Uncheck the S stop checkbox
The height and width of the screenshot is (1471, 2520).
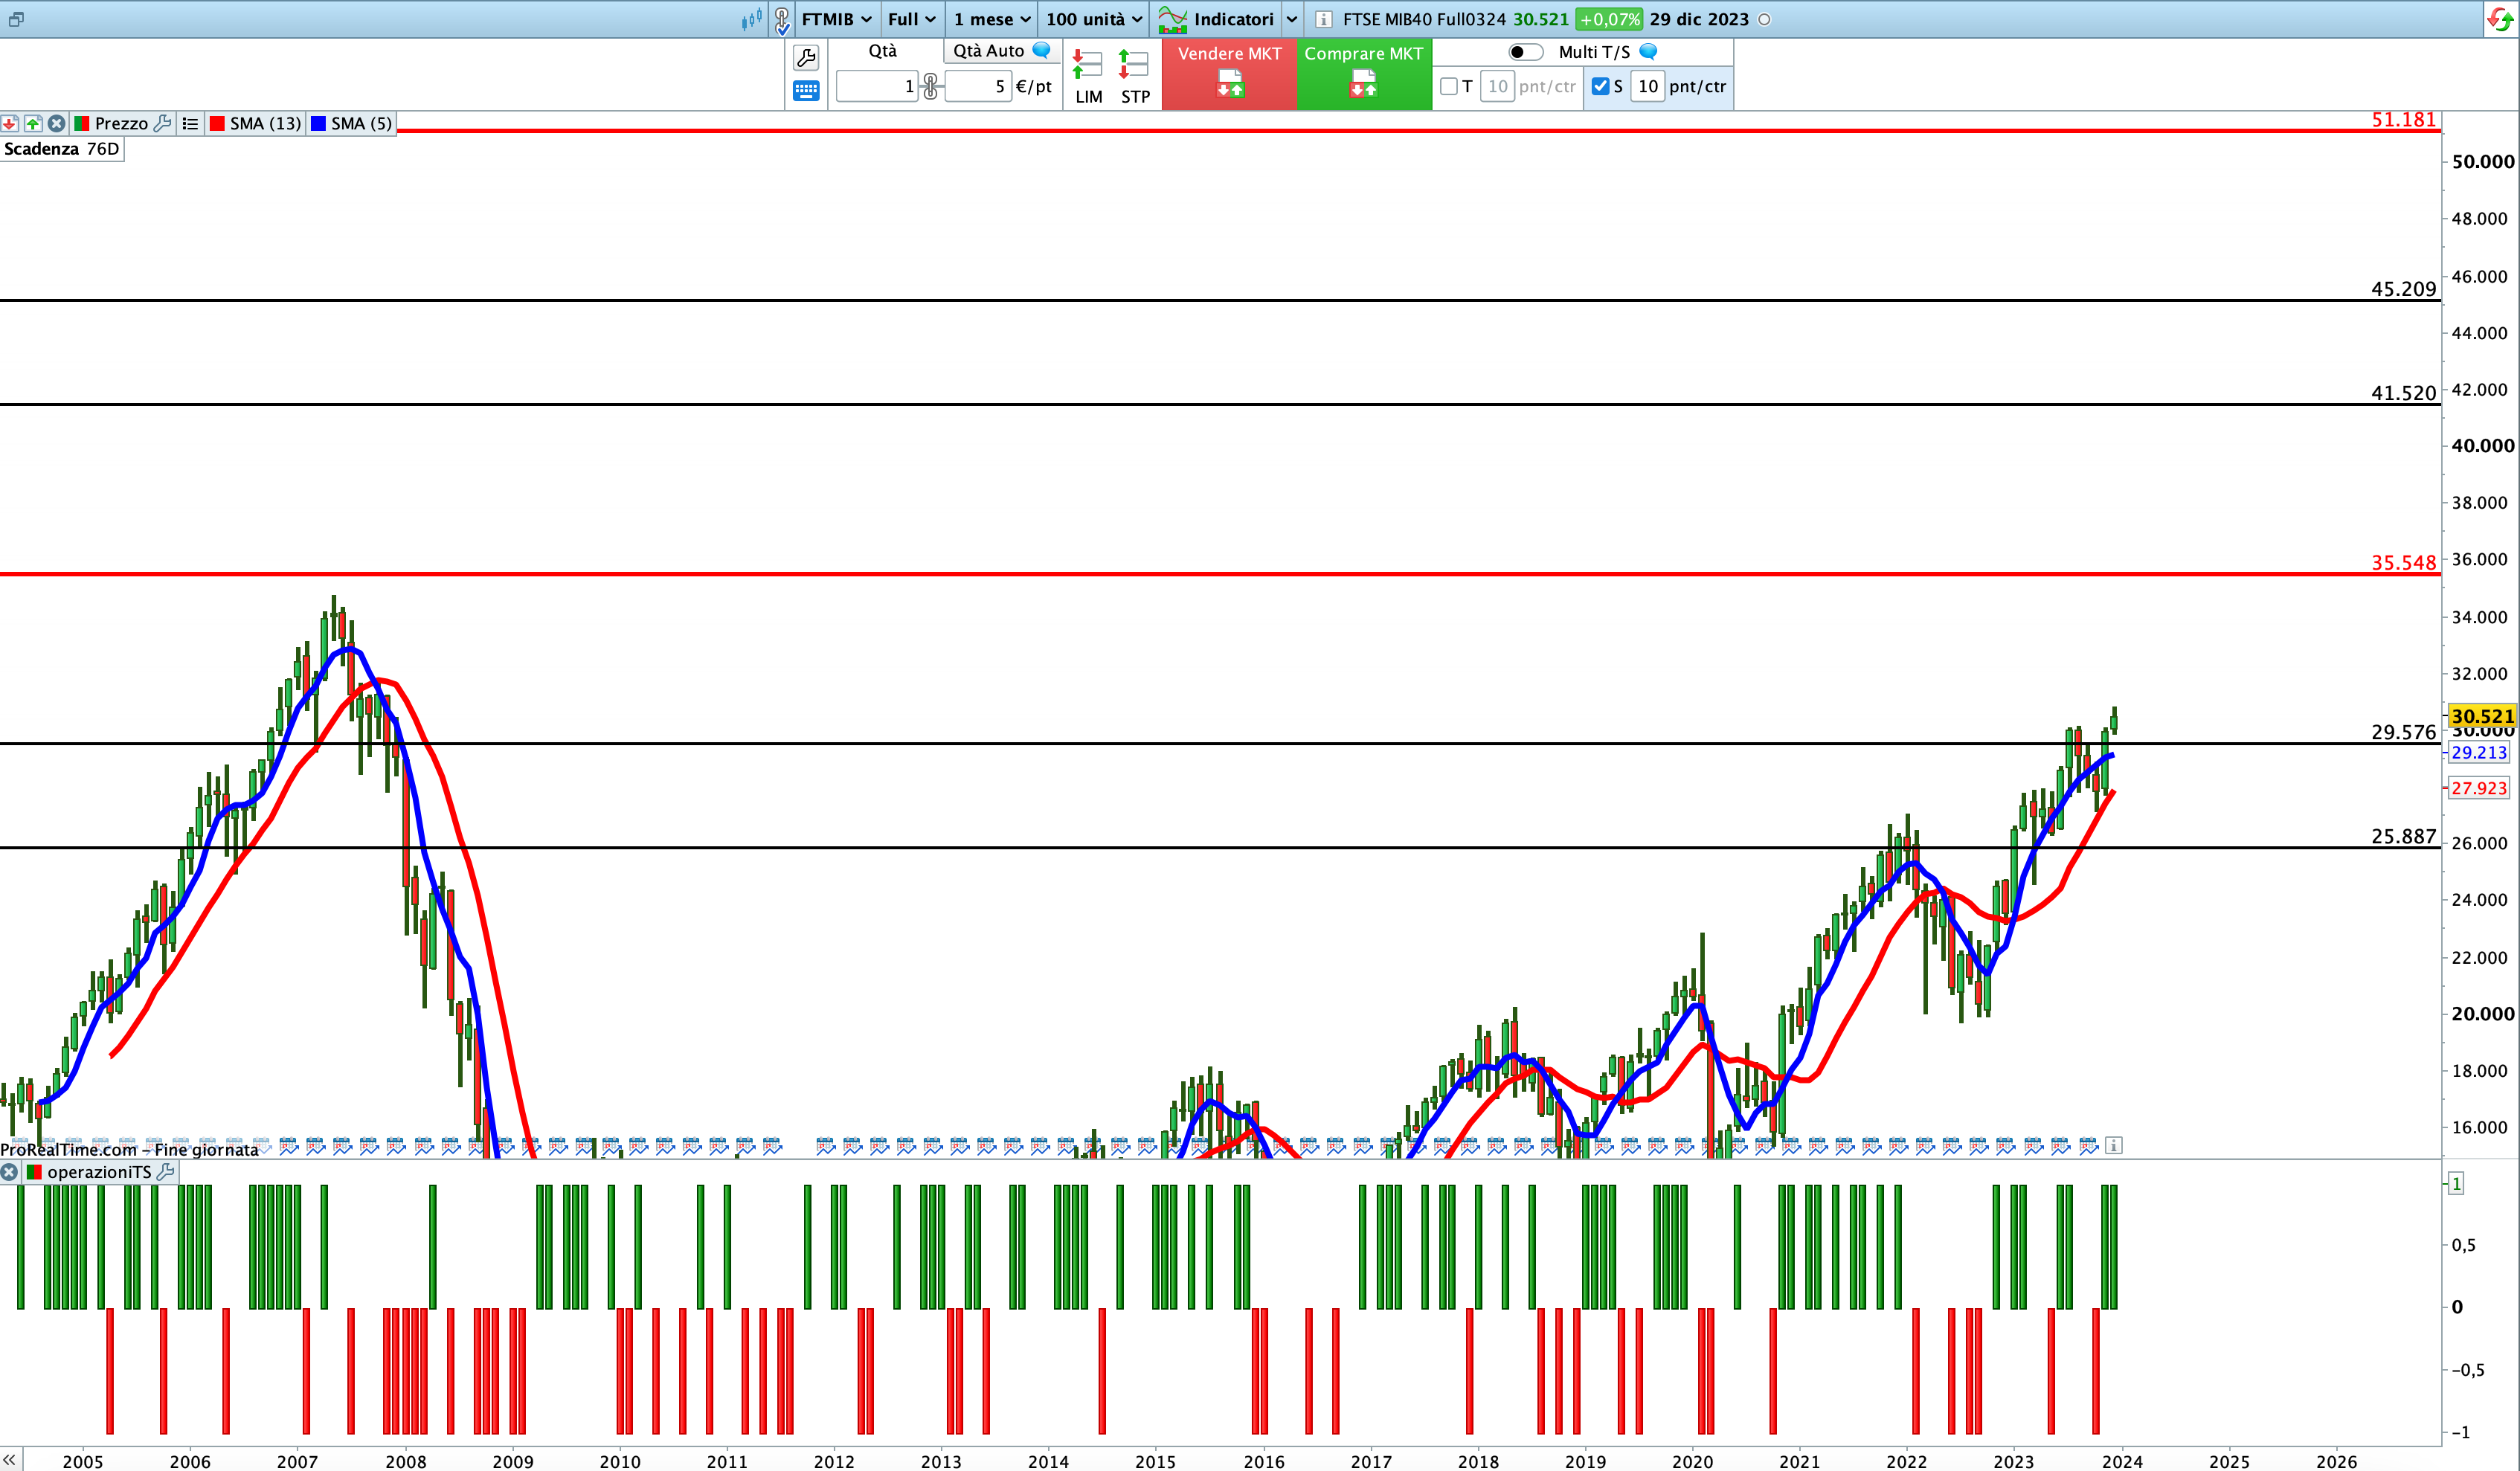[x=1600, y=86]
